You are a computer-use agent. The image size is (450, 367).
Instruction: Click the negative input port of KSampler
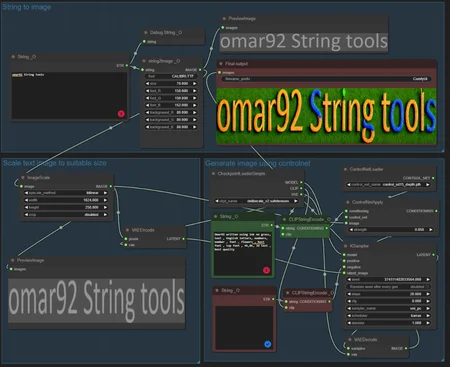[344, 267]
